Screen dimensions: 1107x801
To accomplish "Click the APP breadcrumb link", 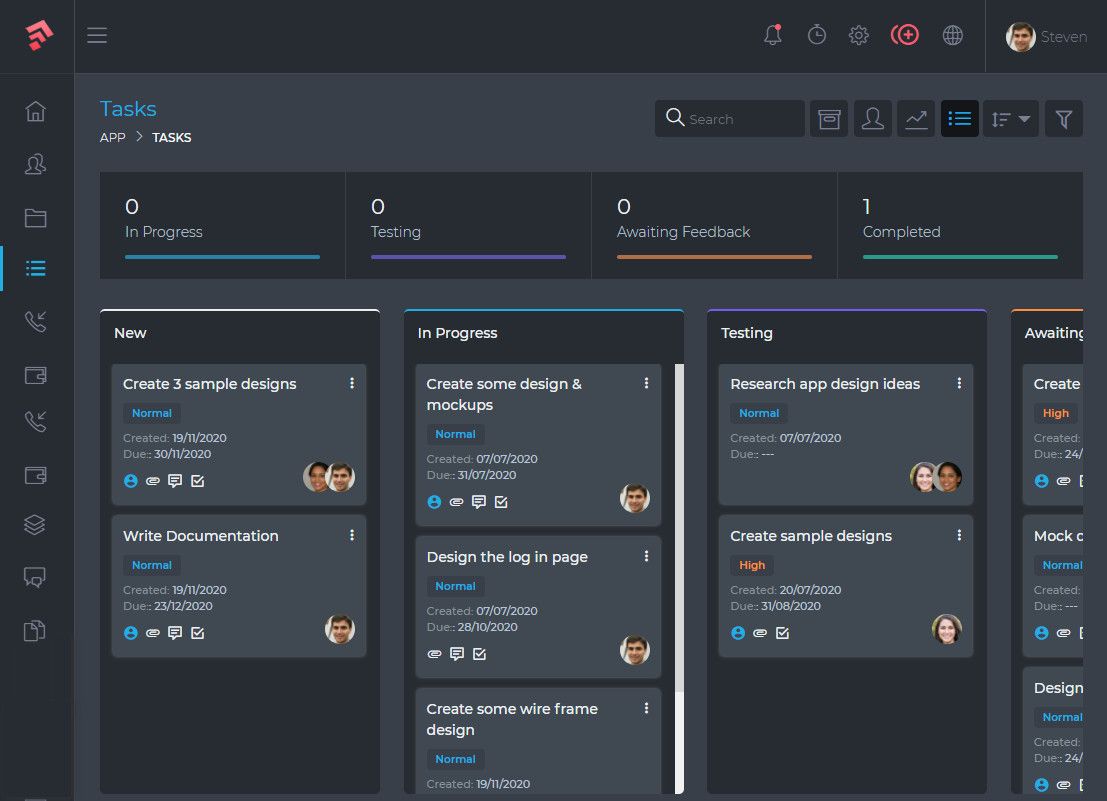I will point(112,137).
